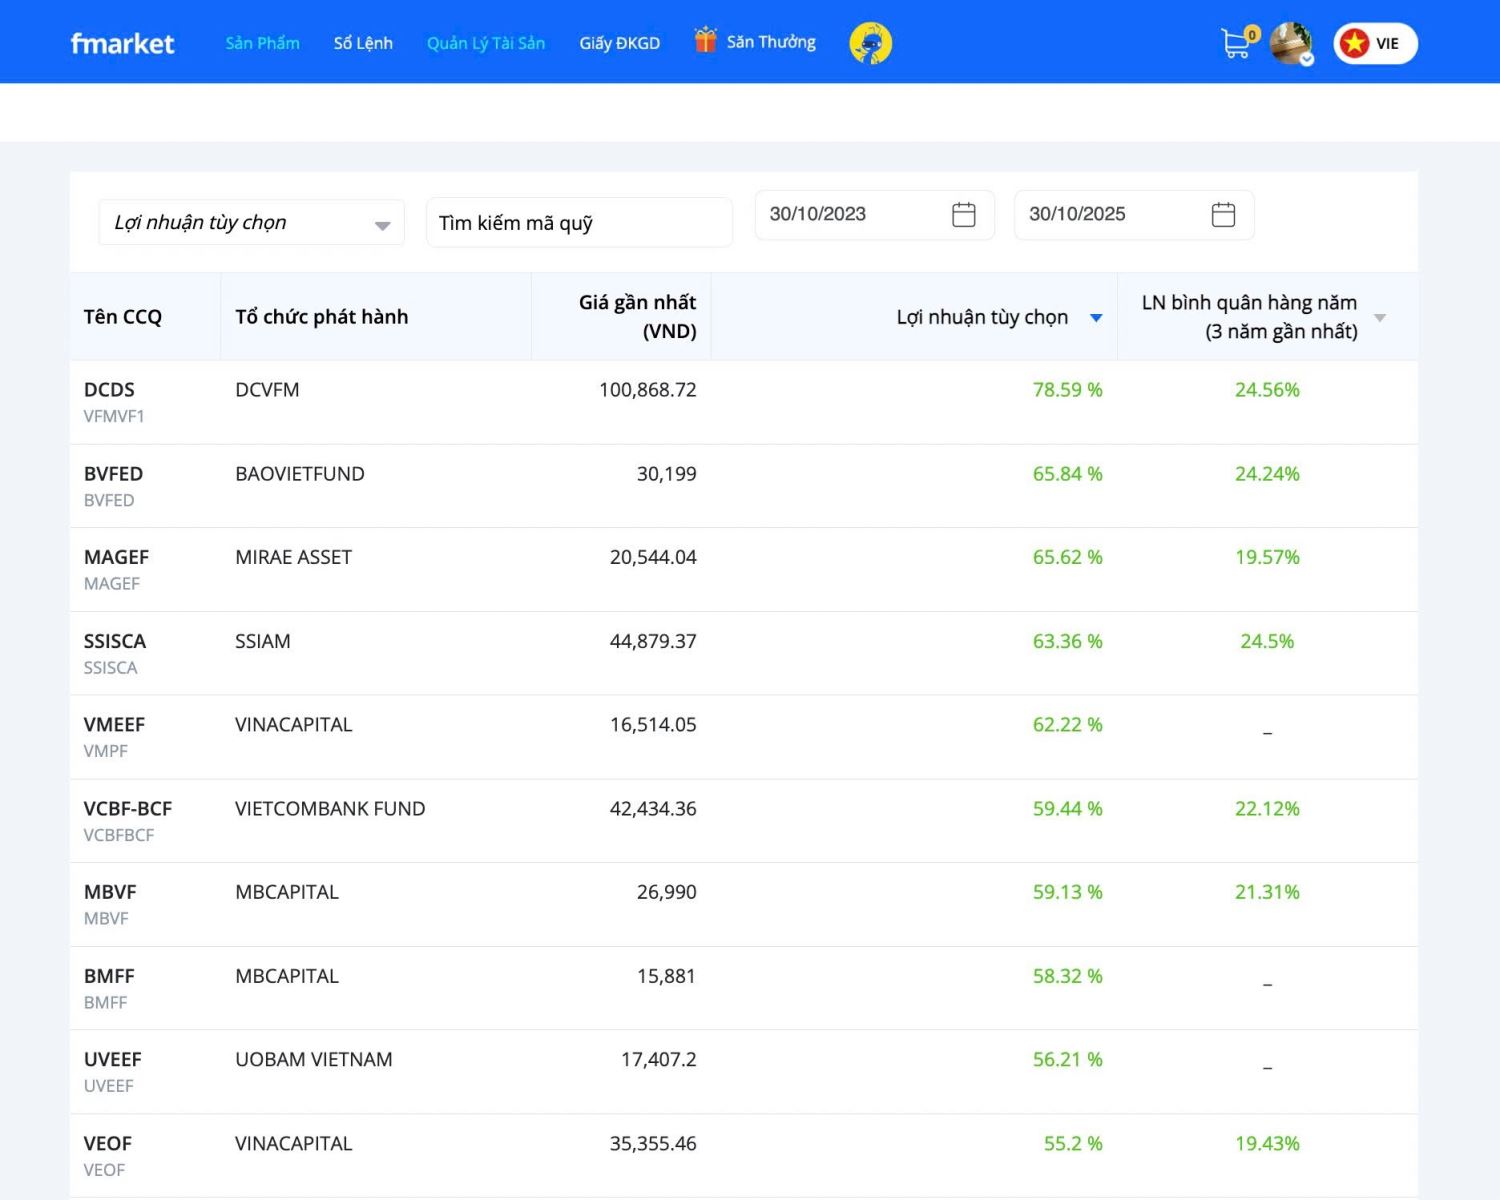The height and width of the screenshot is (1200, 1500).
Task: Click the gift box icon
Action: coord(706,41)
